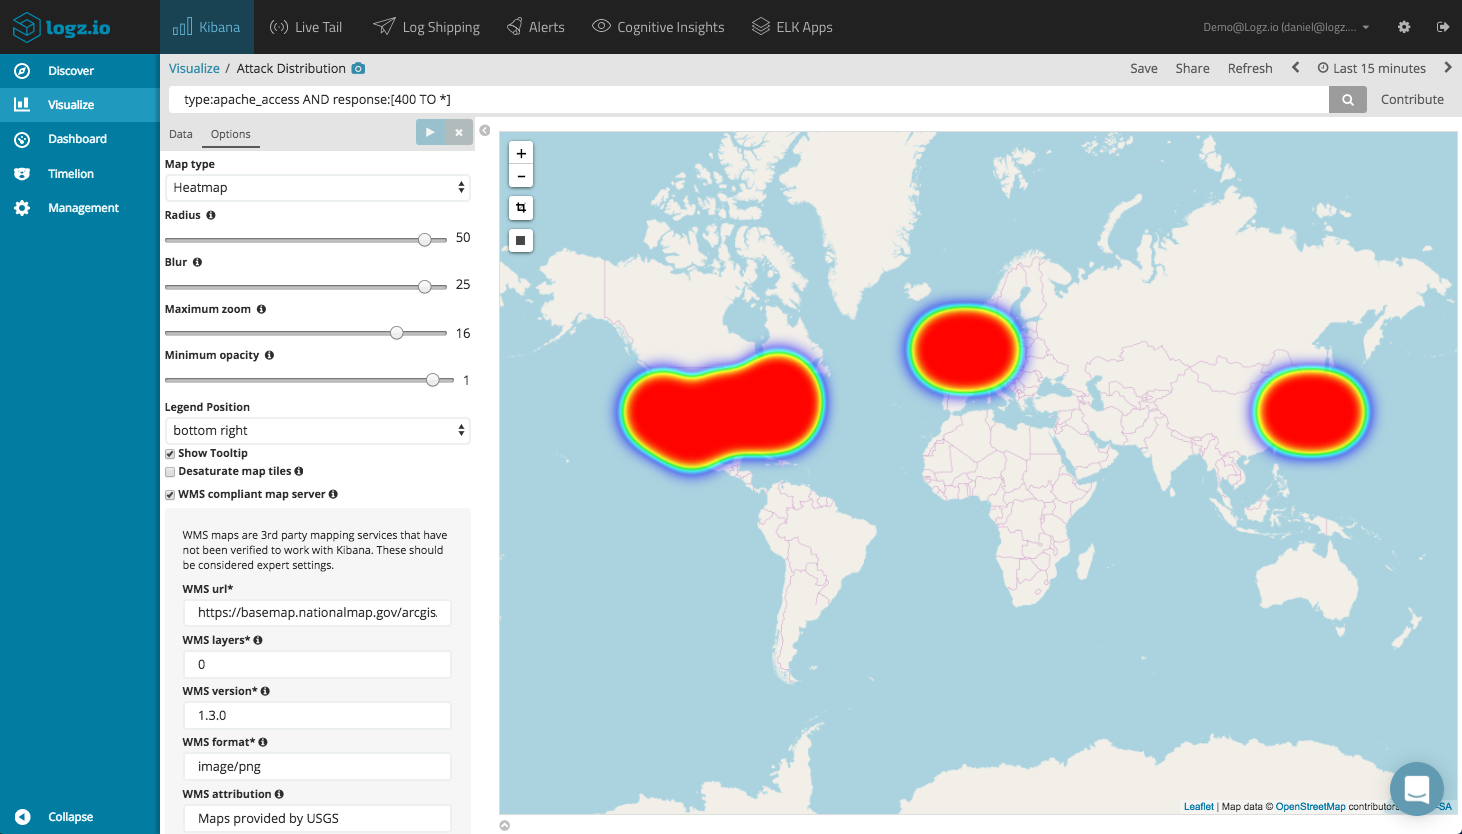Open Cognitive Insights
1462x834 pixels.
tap(658, 27)
